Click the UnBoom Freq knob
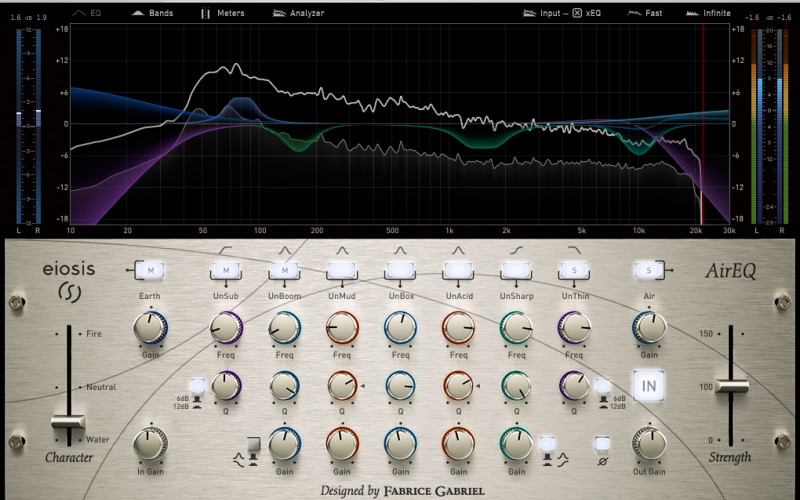 click(285, 328)
